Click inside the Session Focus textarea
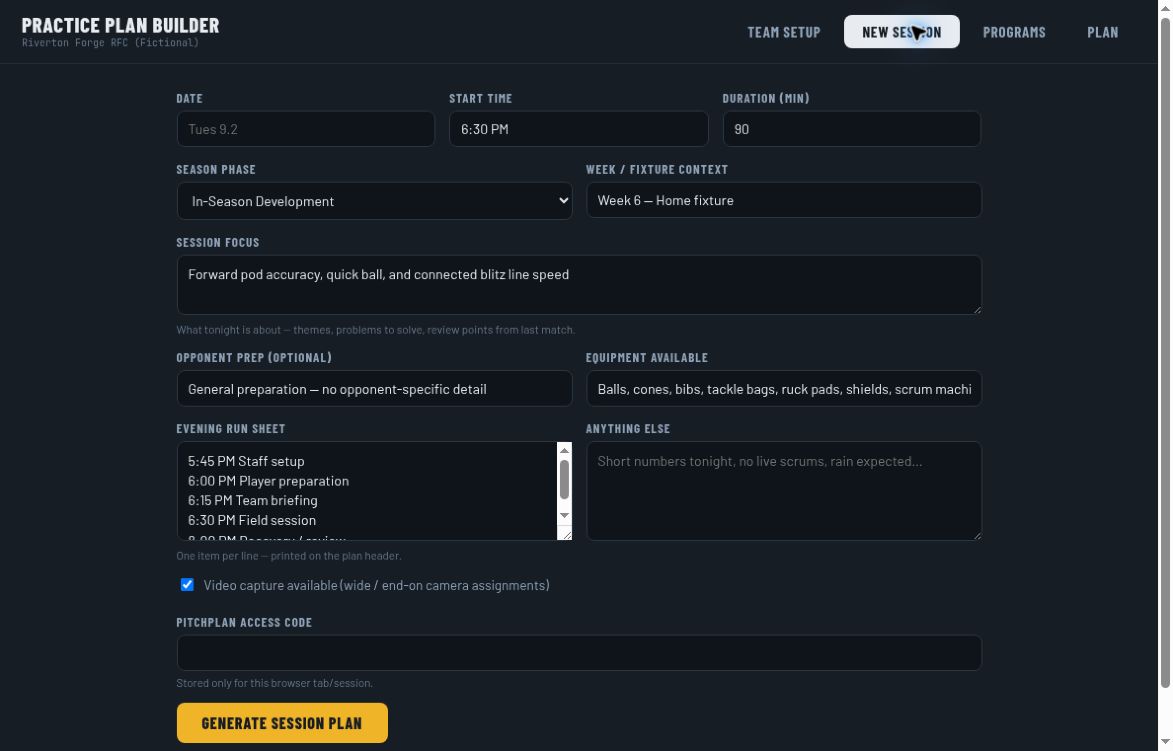This screenshot has height=751, width=1173. click(x=578, y=285)
